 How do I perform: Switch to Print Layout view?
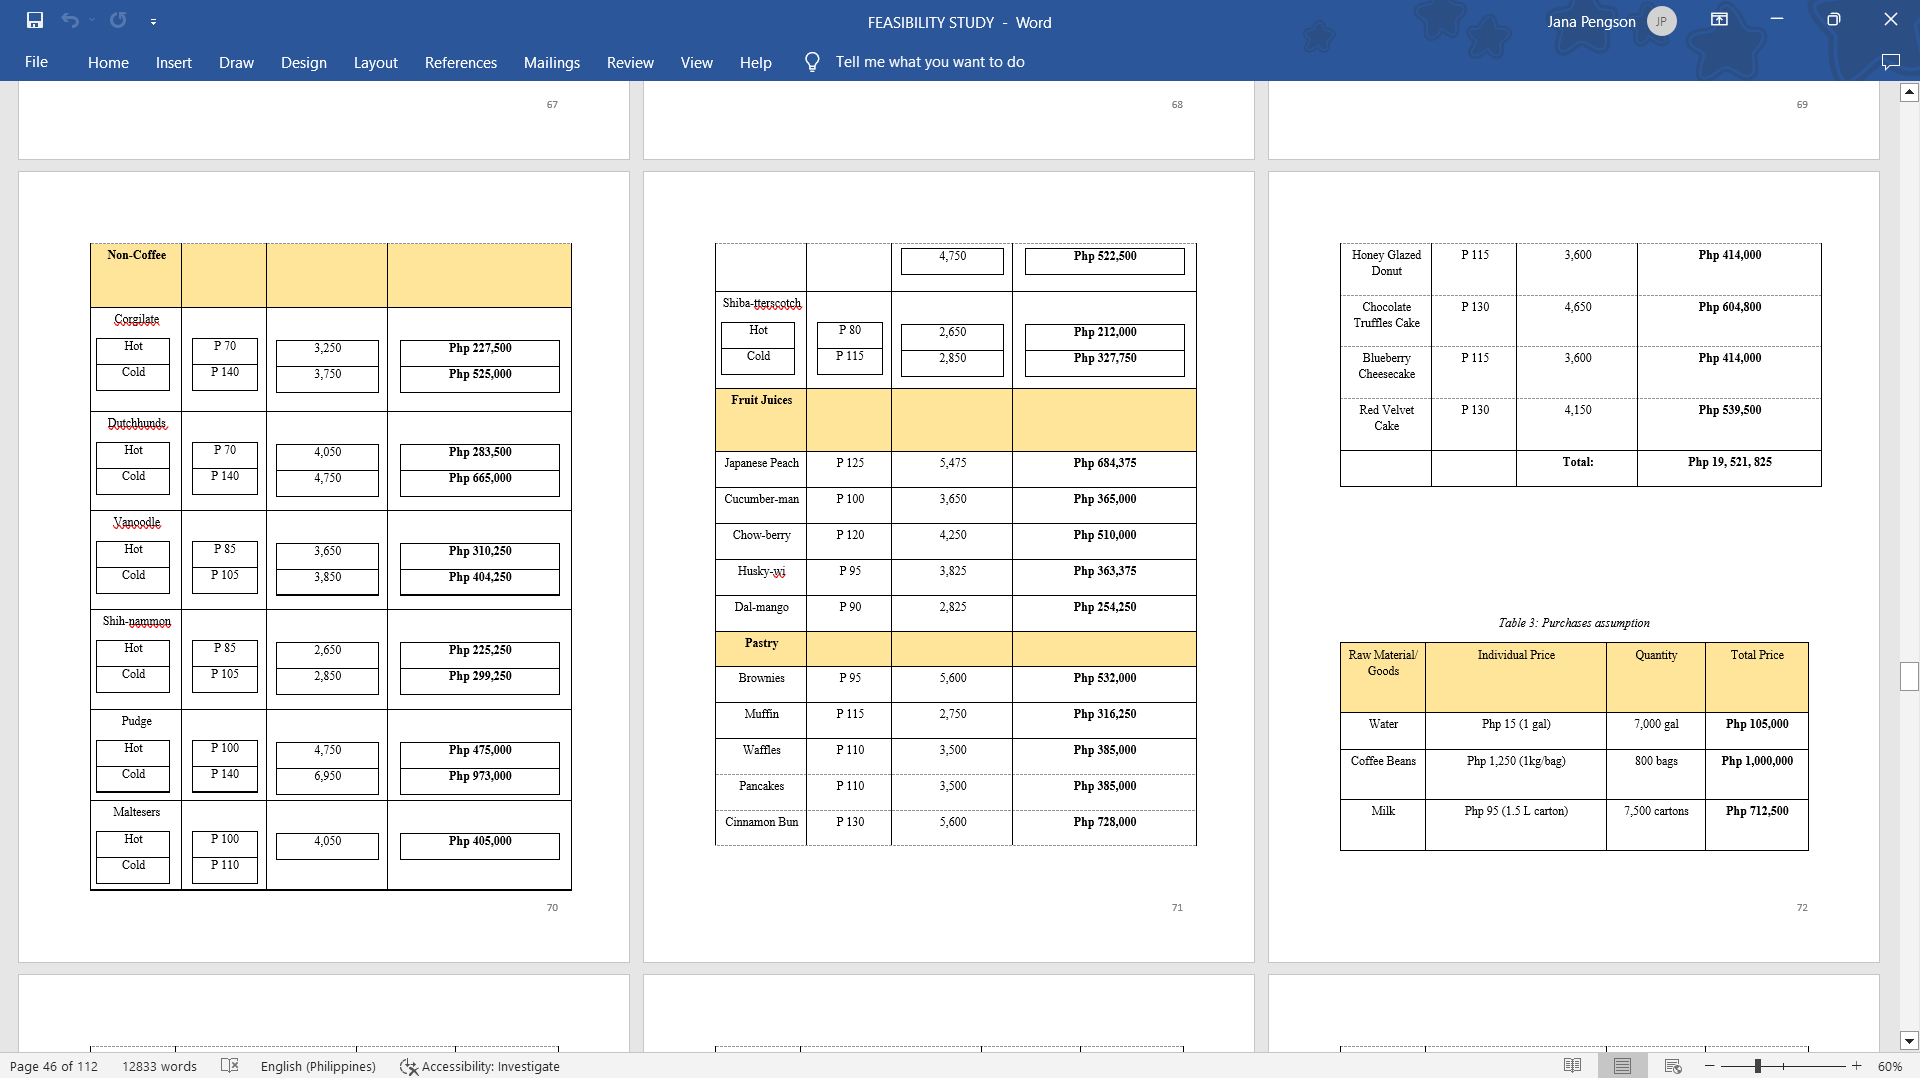tap(1622, 1066)
